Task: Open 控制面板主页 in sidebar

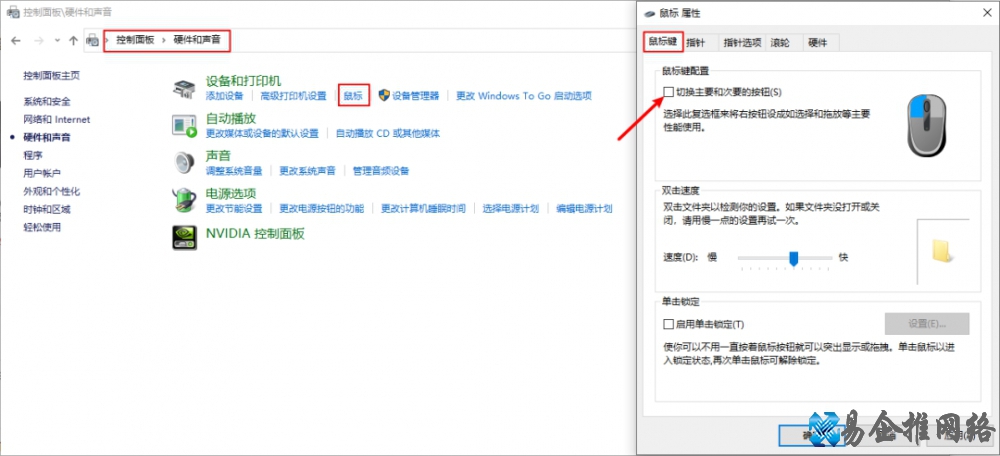Action: (x=52, y=75)
